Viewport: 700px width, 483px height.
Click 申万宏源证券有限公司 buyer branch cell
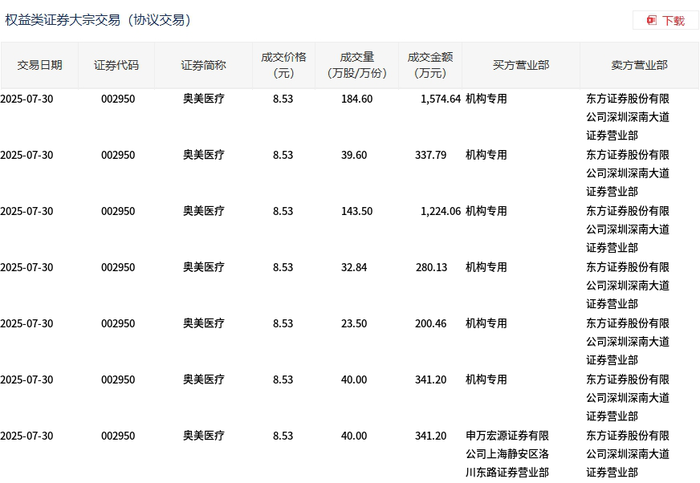[507, 454]
